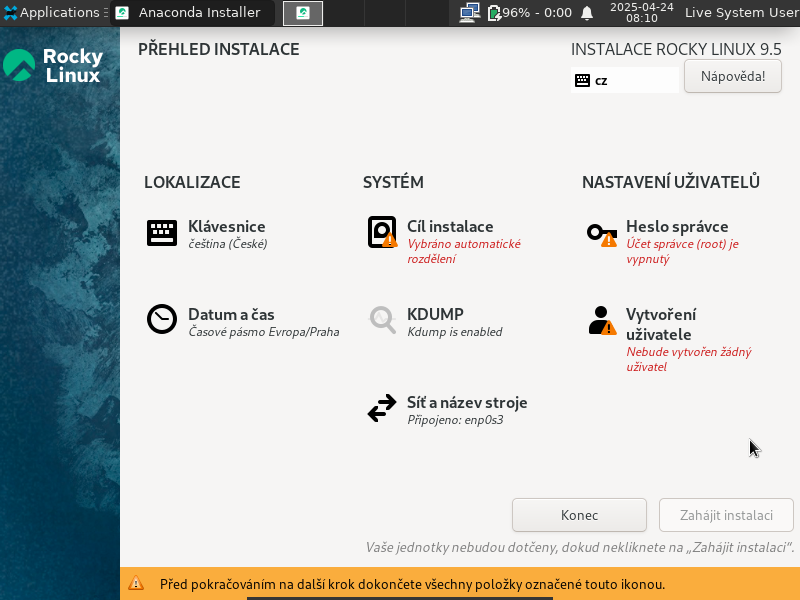Open Síť a název stroje settings
The image size is (800, 600).
pyautogui.click(x=466, y=403)
